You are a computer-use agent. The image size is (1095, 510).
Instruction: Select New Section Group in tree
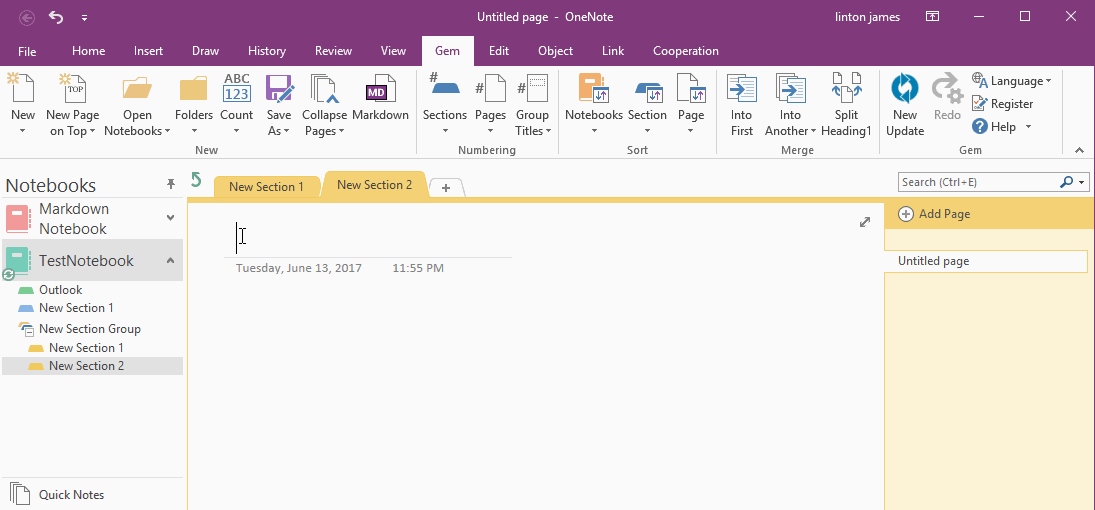click(91, 328)
